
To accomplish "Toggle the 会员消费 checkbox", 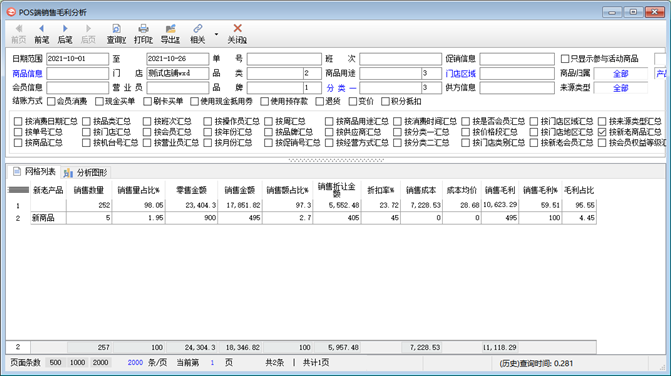I will 51,101.
